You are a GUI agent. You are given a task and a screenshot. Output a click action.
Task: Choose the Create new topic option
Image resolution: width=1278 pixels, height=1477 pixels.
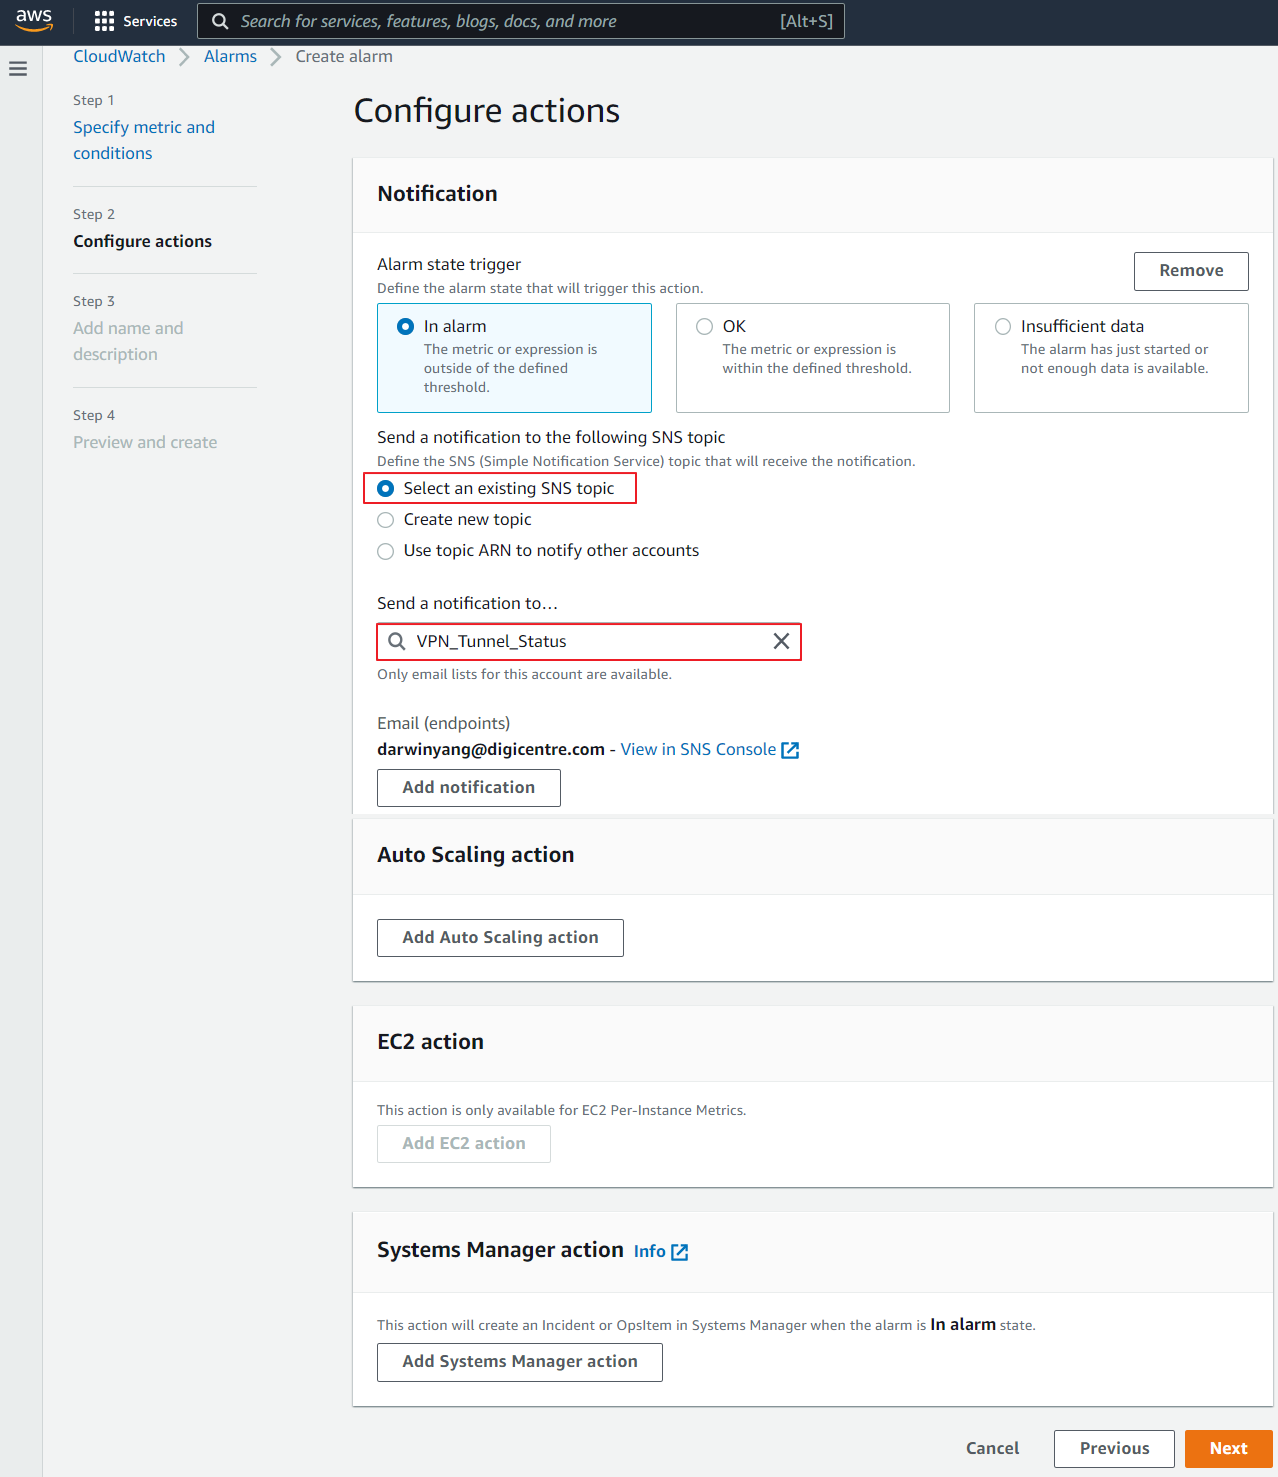(x=386, y=520)
